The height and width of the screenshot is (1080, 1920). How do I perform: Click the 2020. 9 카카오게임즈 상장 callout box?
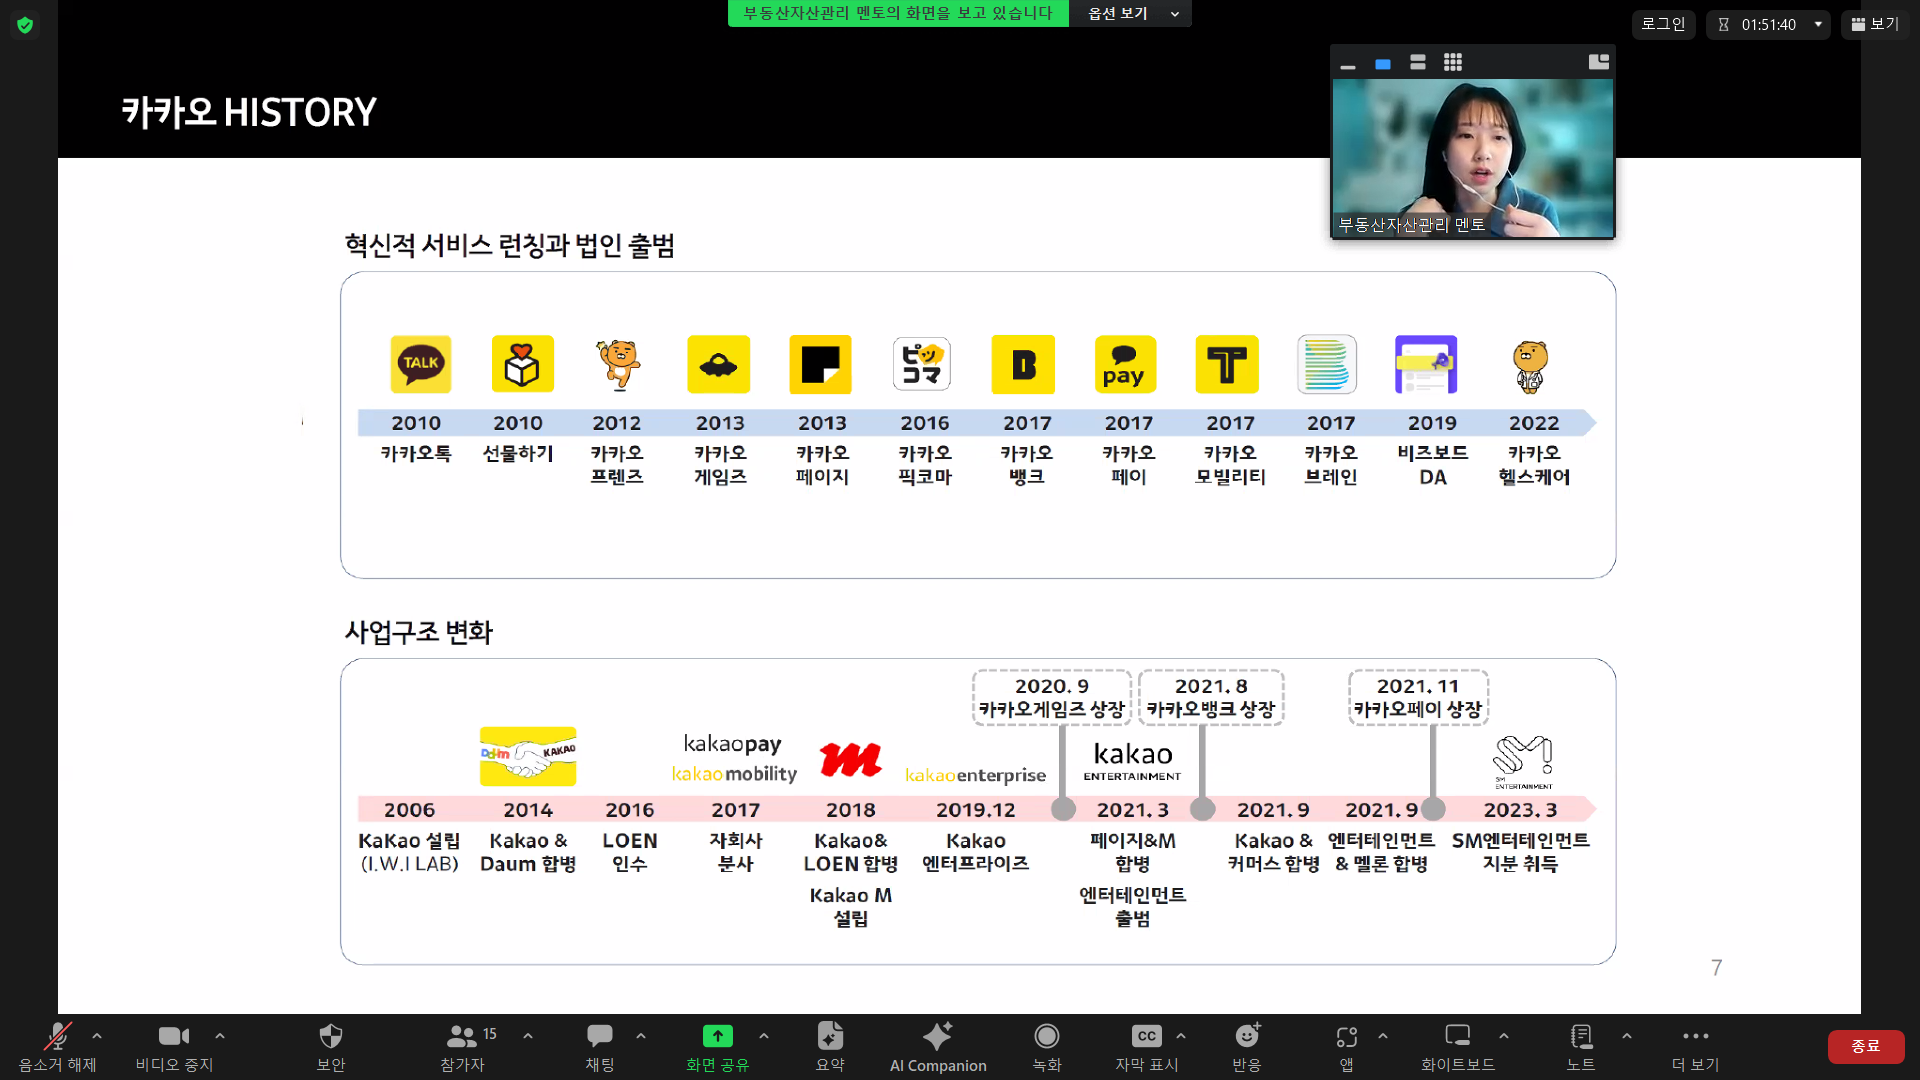point(1052,697)
